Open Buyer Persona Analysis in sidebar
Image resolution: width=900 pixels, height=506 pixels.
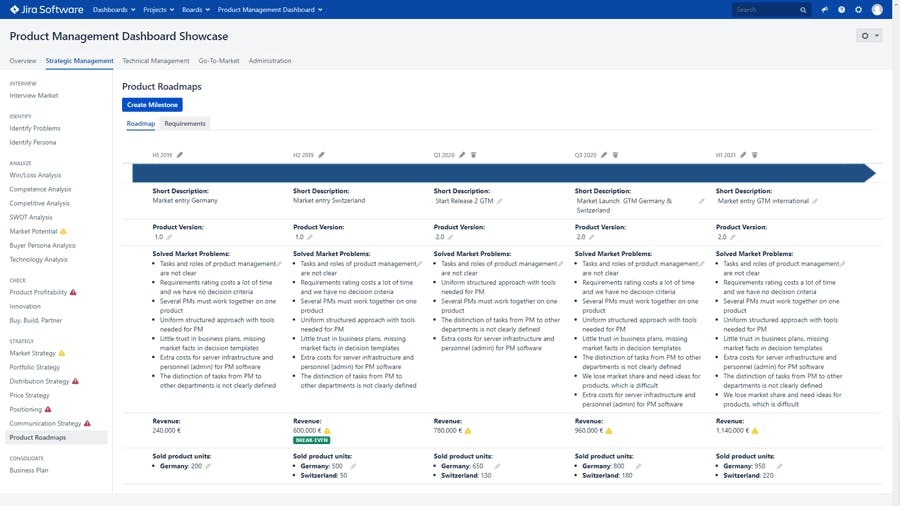coord(42,246)
